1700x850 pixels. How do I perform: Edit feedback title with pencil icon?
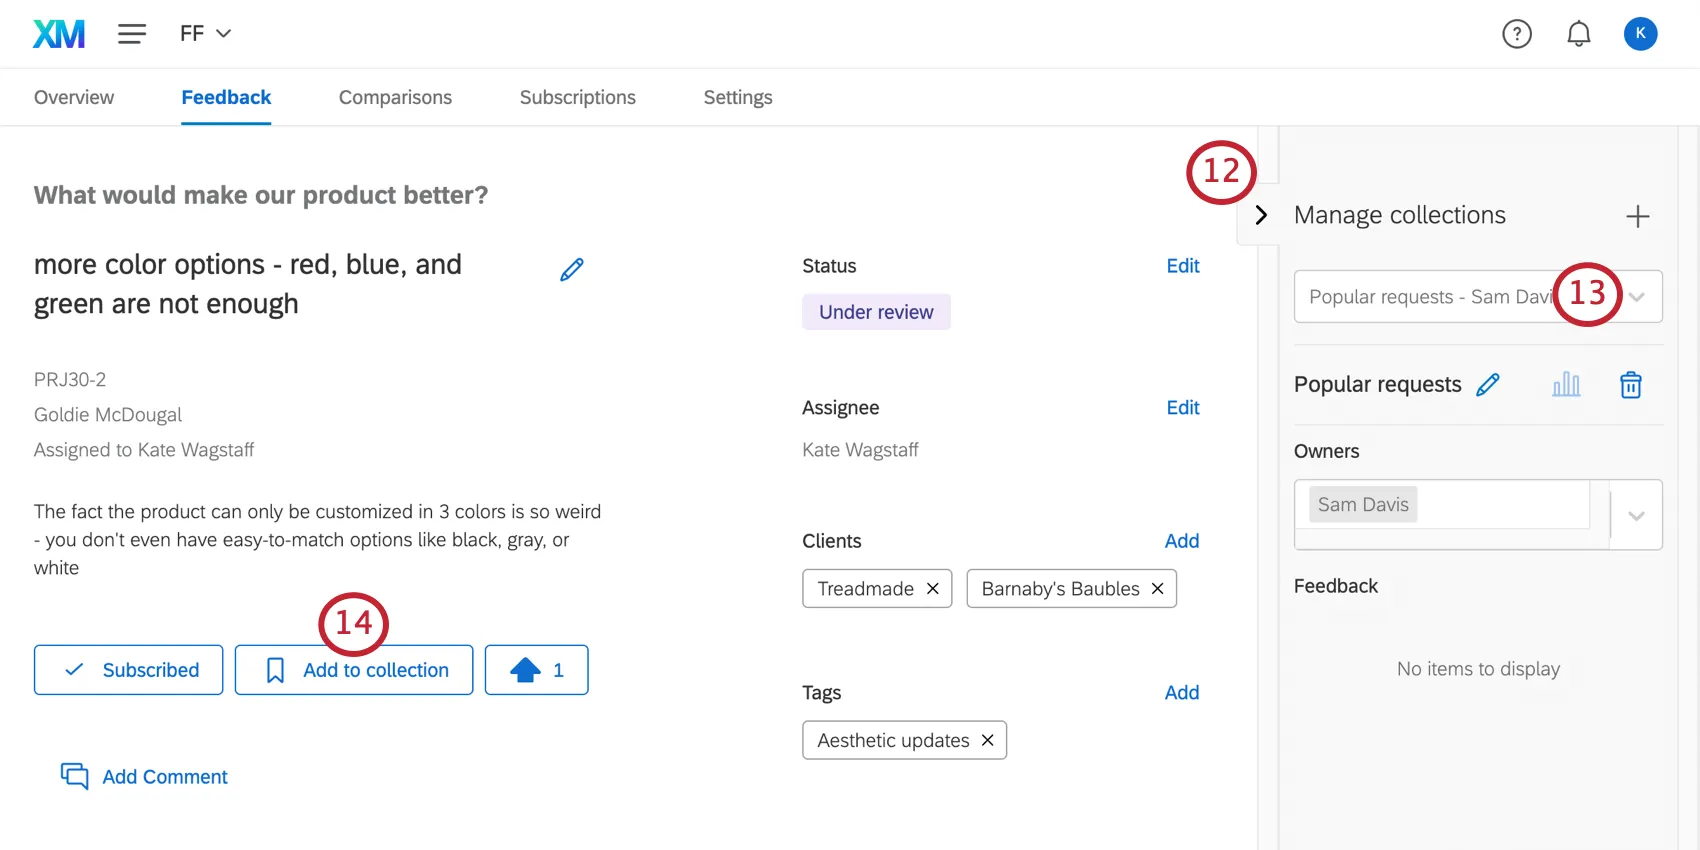[572, 270]
